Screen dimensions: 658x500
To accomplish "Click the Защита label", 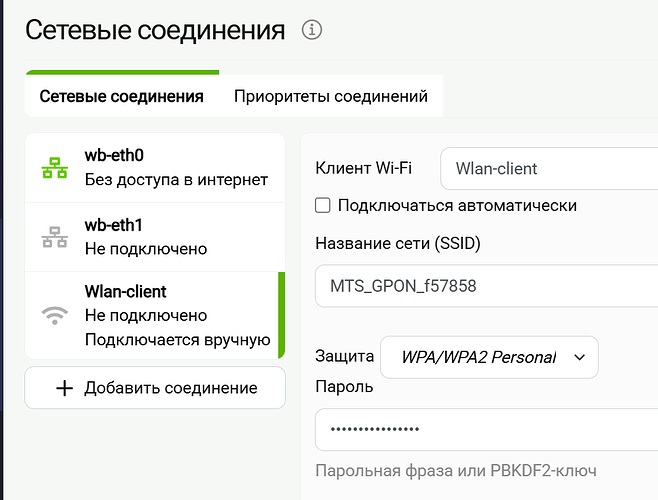I will coord(345,356).
